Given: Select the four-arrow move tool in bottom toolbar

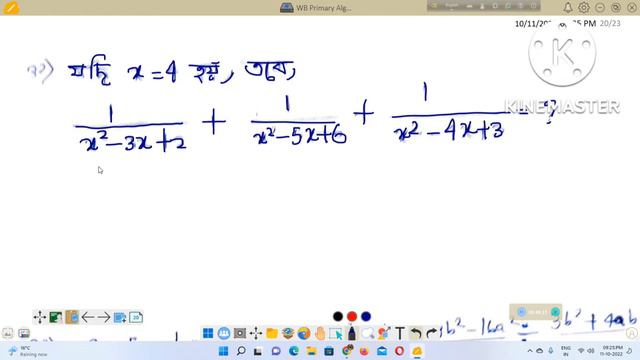Looking at the screenshot, I should 256,333.
